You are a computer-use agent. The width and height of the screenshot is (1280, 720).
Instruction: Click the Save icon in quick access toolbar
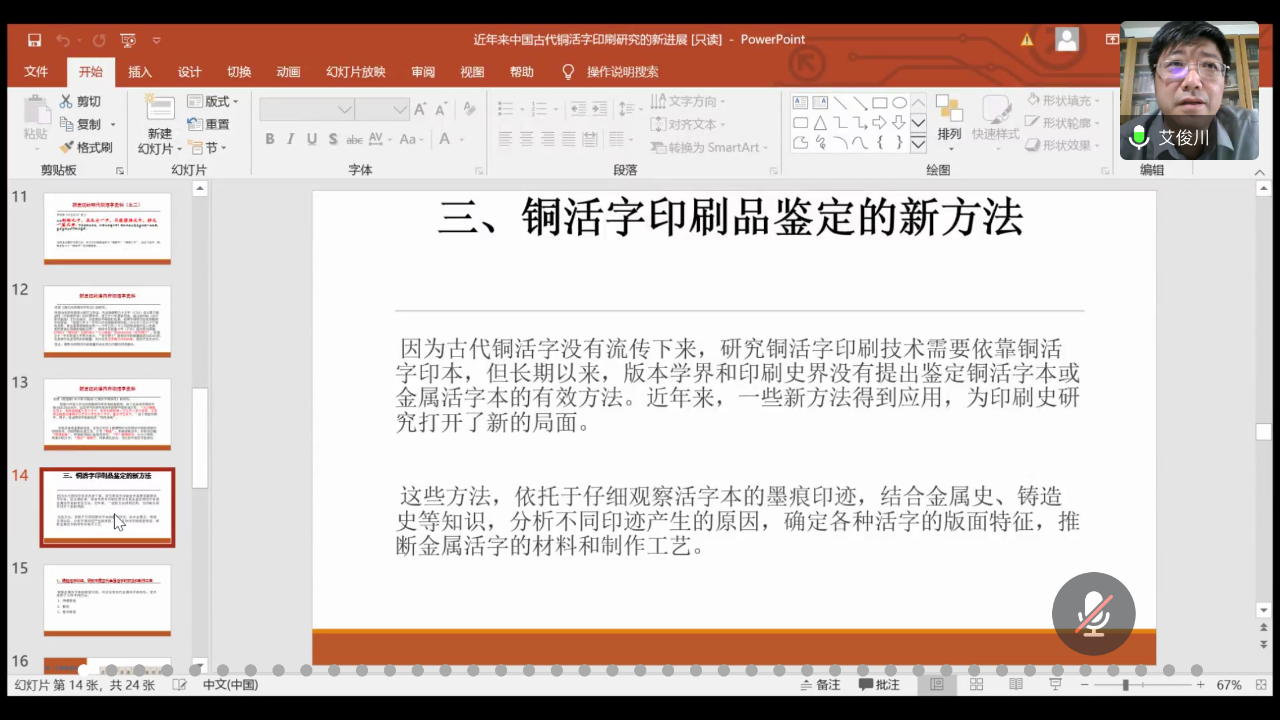point(35,40)
